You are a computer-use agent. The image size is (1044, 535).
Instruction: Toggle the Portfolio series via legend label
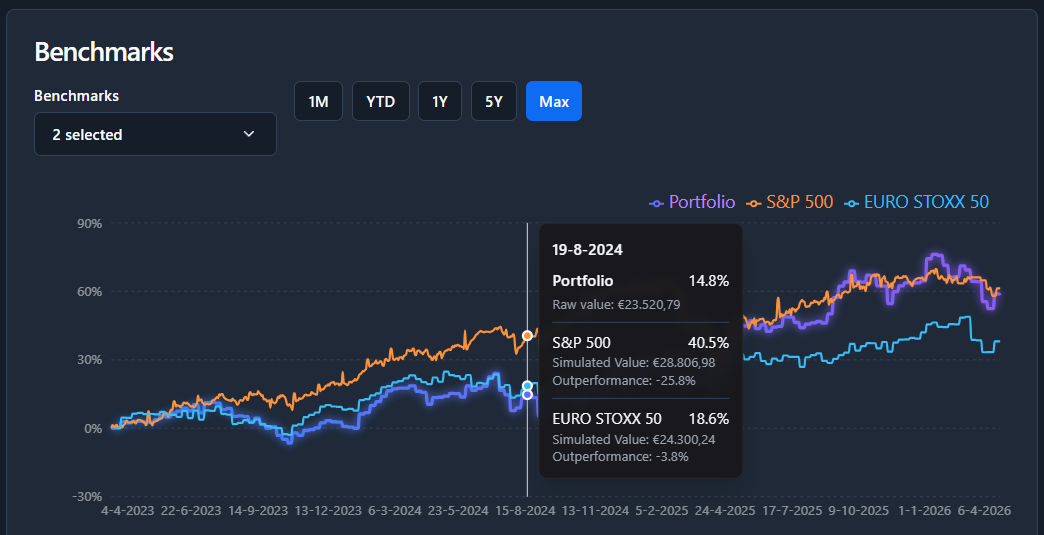pyautogui.click(x=701, y=202)
